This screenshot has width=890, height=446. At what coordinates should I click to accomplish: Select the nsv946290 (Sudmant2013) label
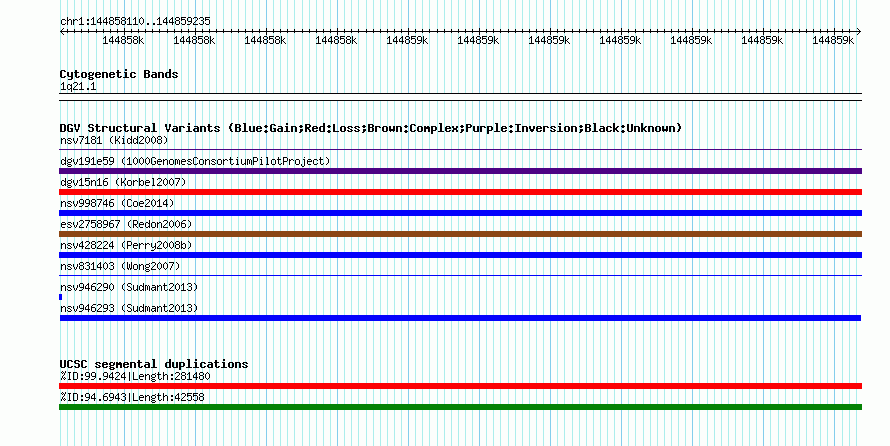[129, 287]
